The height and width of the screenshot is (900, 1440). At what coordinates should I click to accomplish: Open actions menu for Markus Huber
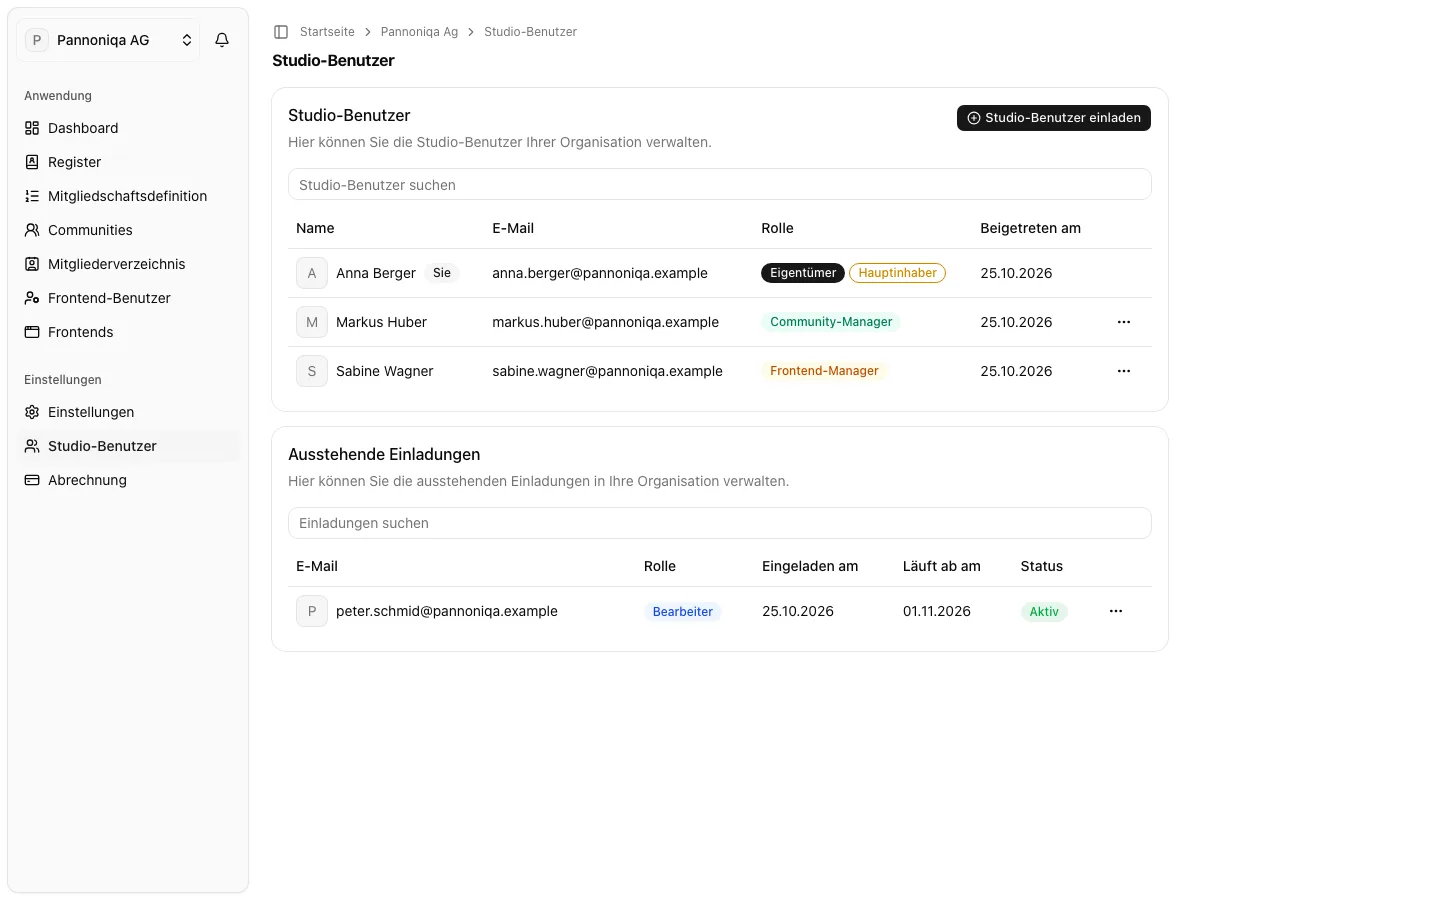click(x=1124, y=322)
